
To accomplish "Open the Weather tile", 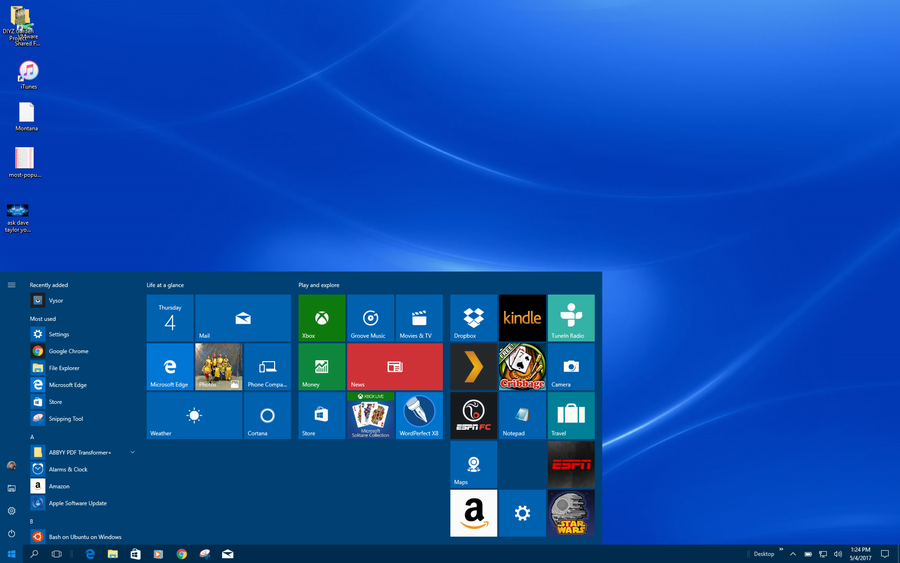I will 194,416.
